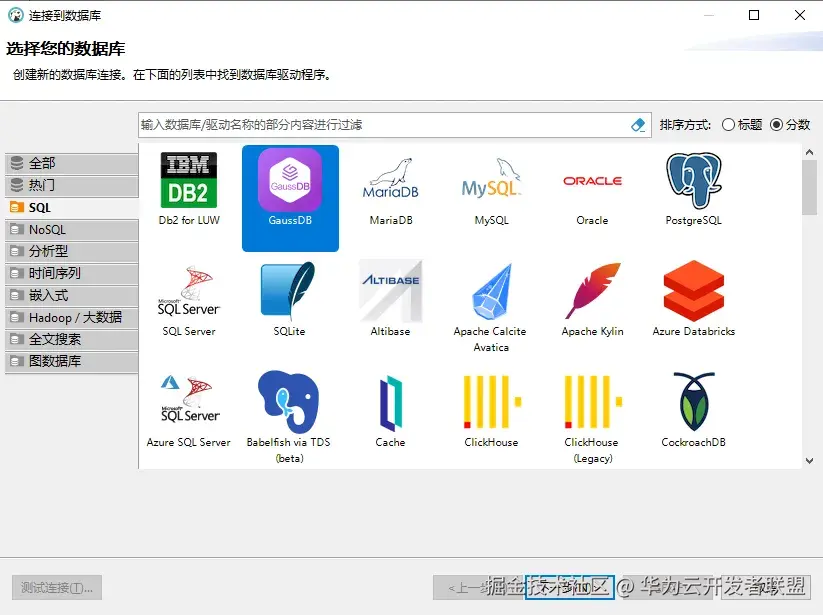This screenshot has width=823, height=615.
Task: Switch to the NoSQL category
Action: [72, 229]
